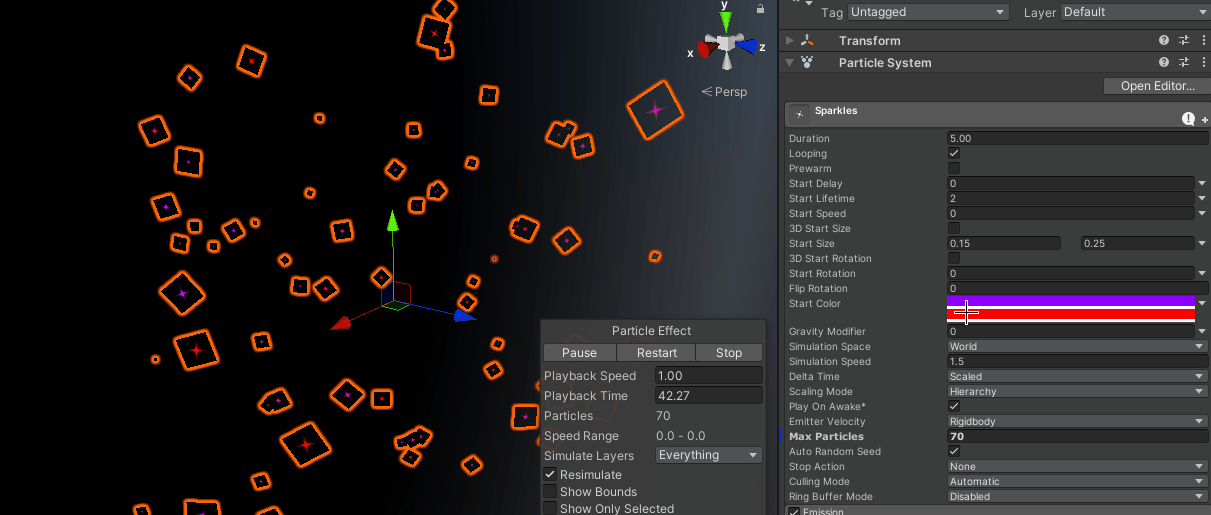Click the scene view lock icon
The height and width of the screenshot is (515, 1211).
760,9
